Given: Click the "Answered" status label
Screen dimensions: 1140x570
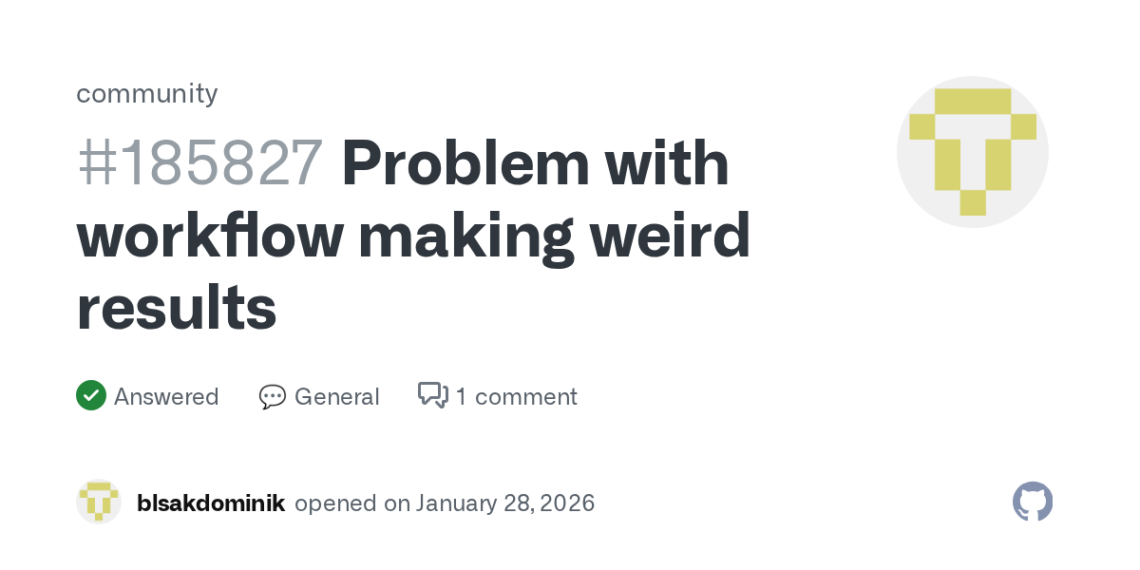Looking at the screenshot, I should (x=166, y=397).
